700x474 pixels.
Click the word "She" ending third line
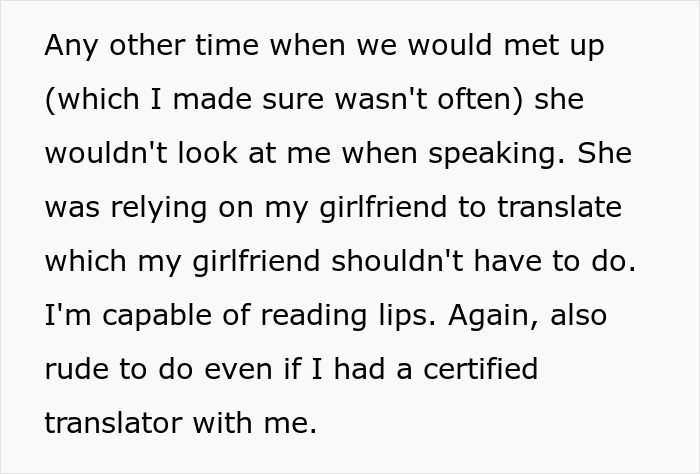(604, 155)
